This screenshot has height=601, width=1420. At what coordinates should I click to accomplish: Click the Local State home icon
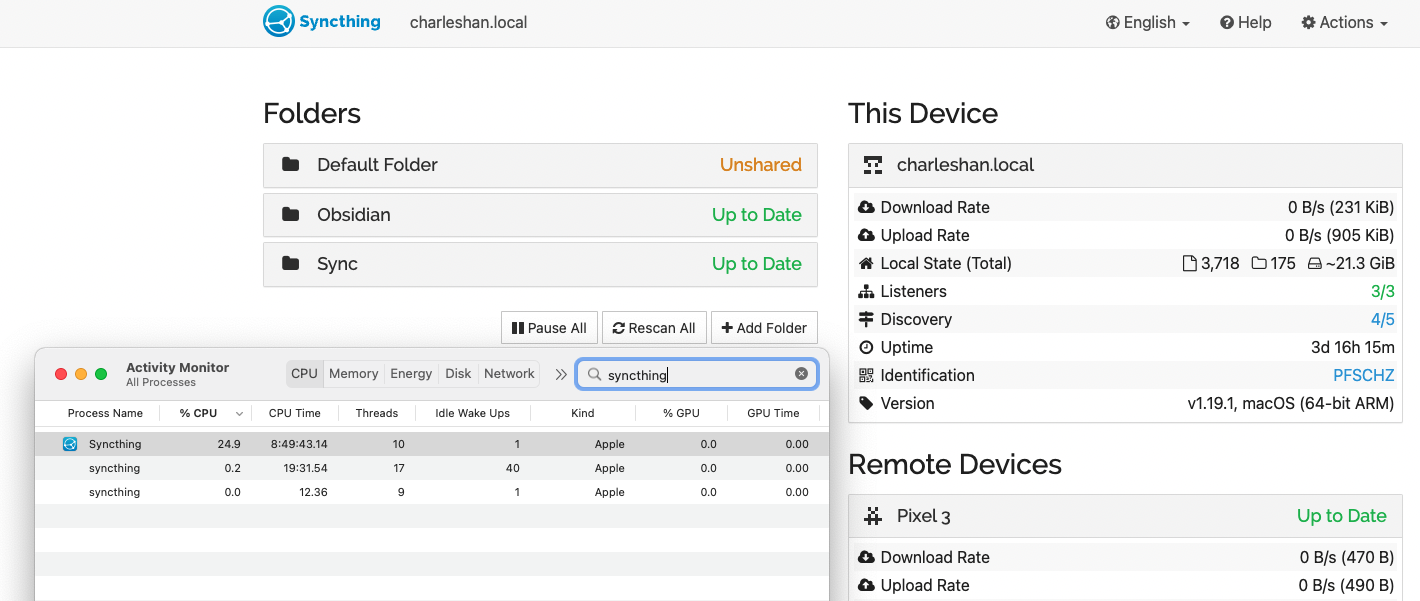tap(866, 264)
